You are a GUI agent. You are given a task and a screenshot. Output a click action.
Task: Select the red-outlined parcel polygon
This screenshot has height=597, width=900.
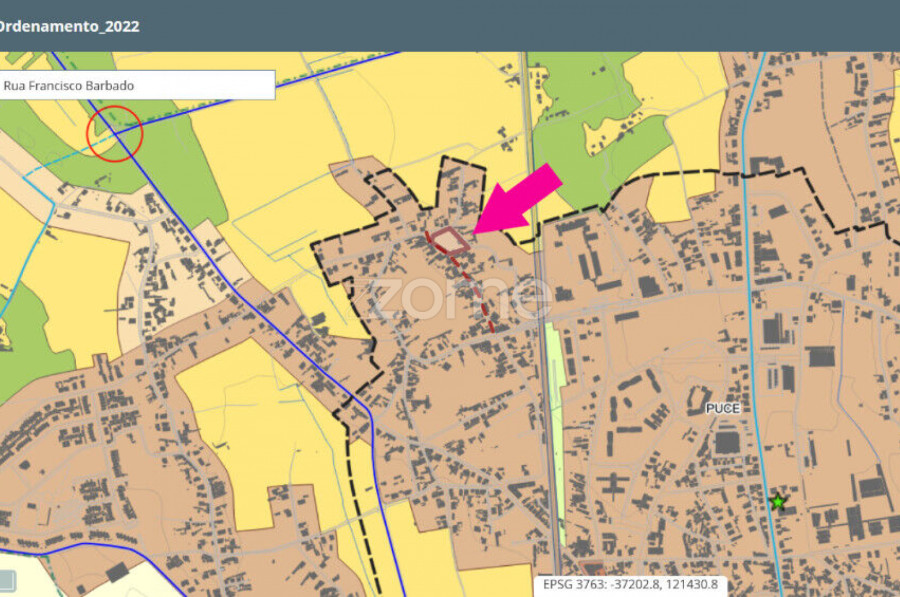pos(449,239)
